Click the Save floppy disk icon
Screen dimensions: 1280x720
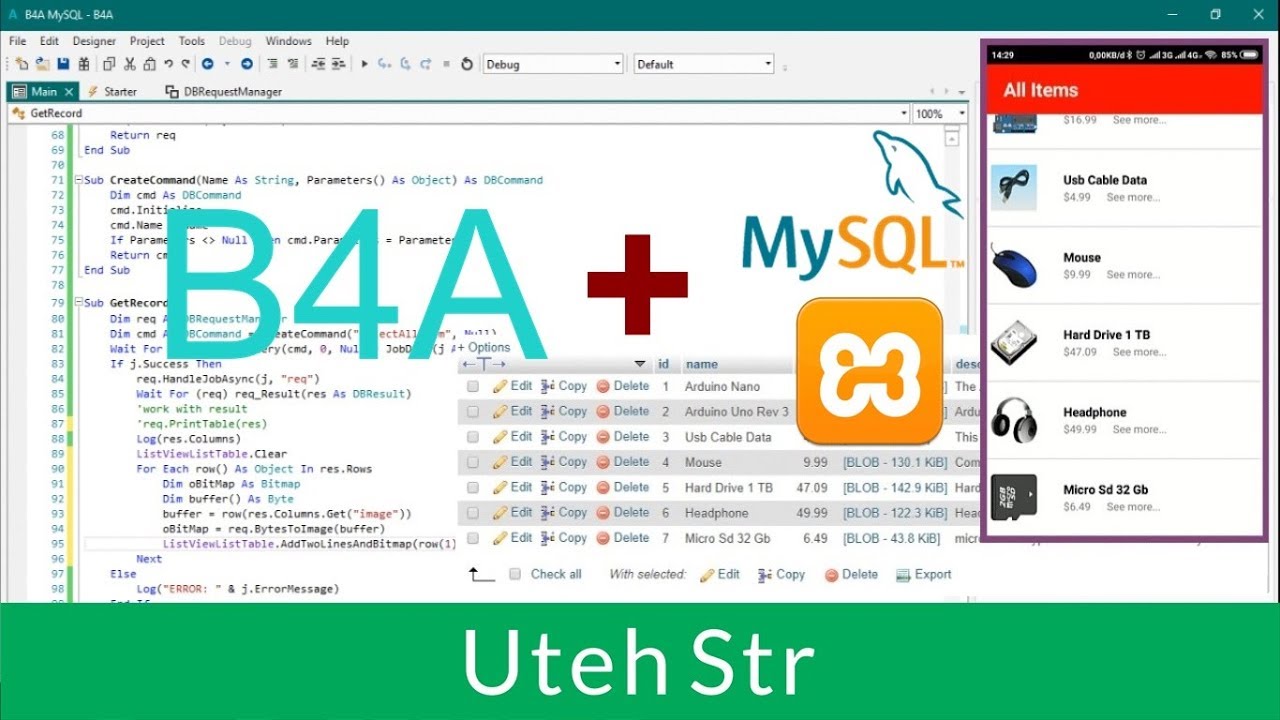[x=63, y=64]
